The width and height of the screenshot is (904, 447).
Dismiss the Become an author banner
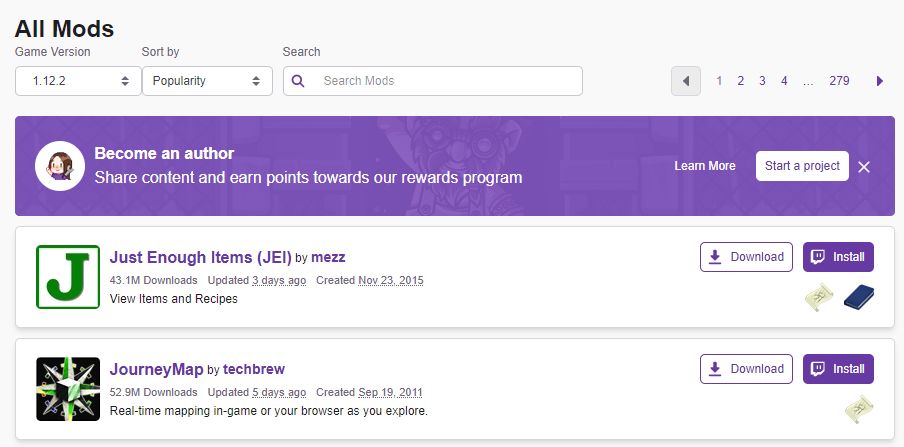click(x=864, y=167)
